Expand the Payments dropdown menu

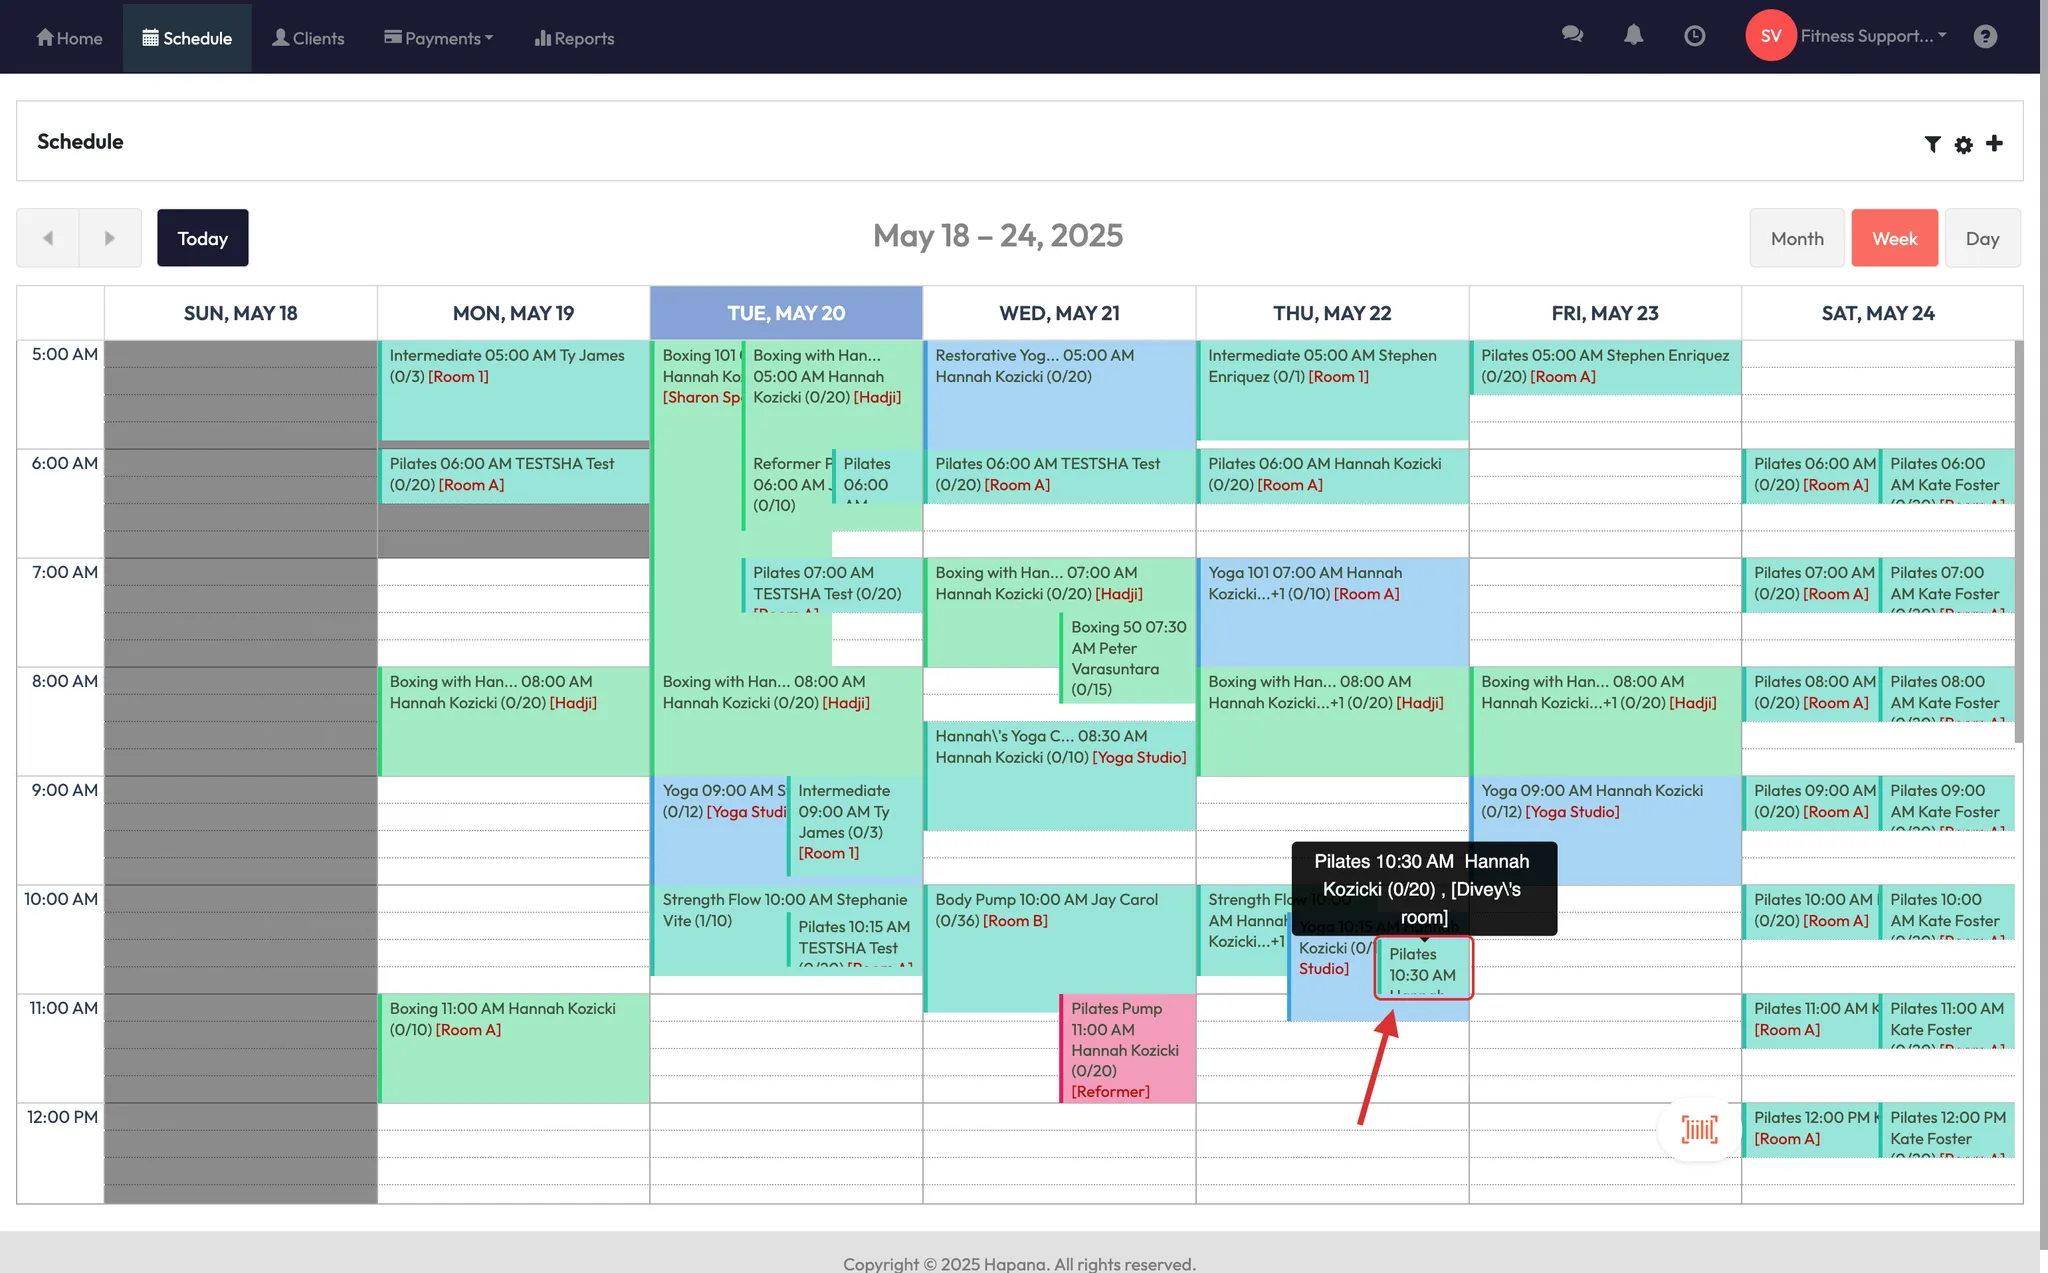[438, 38]
